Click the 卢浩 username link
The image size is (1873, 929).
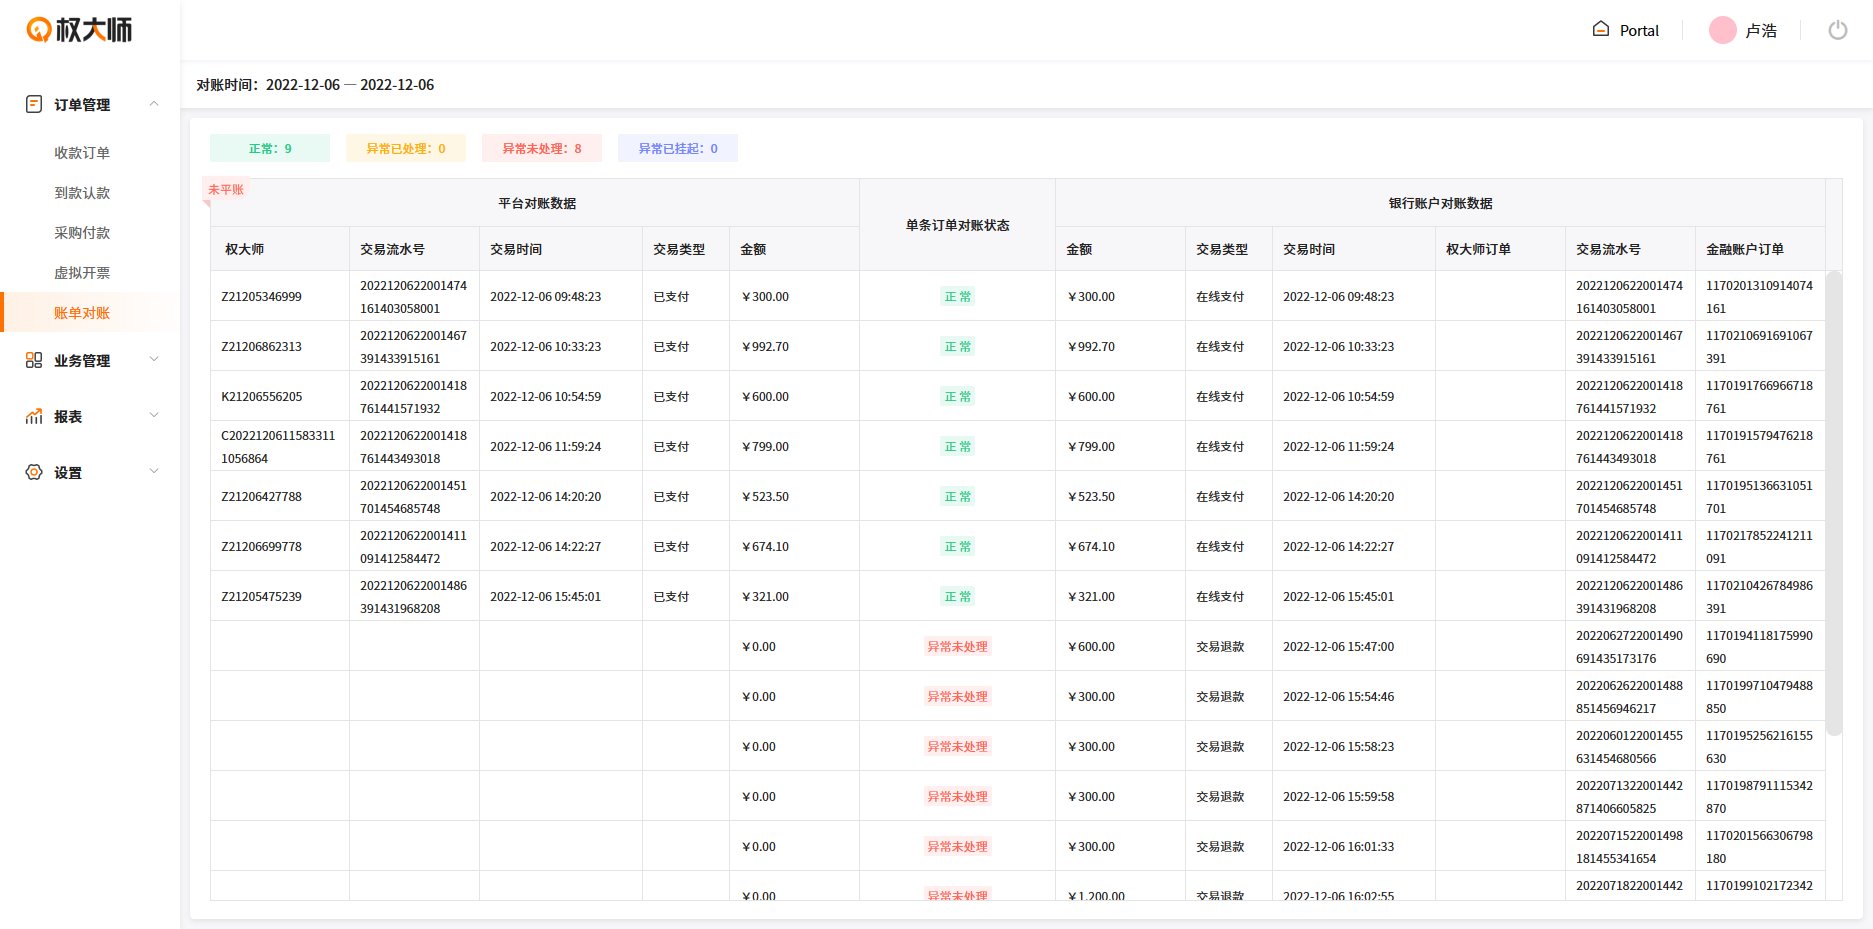coord(1761,30)
